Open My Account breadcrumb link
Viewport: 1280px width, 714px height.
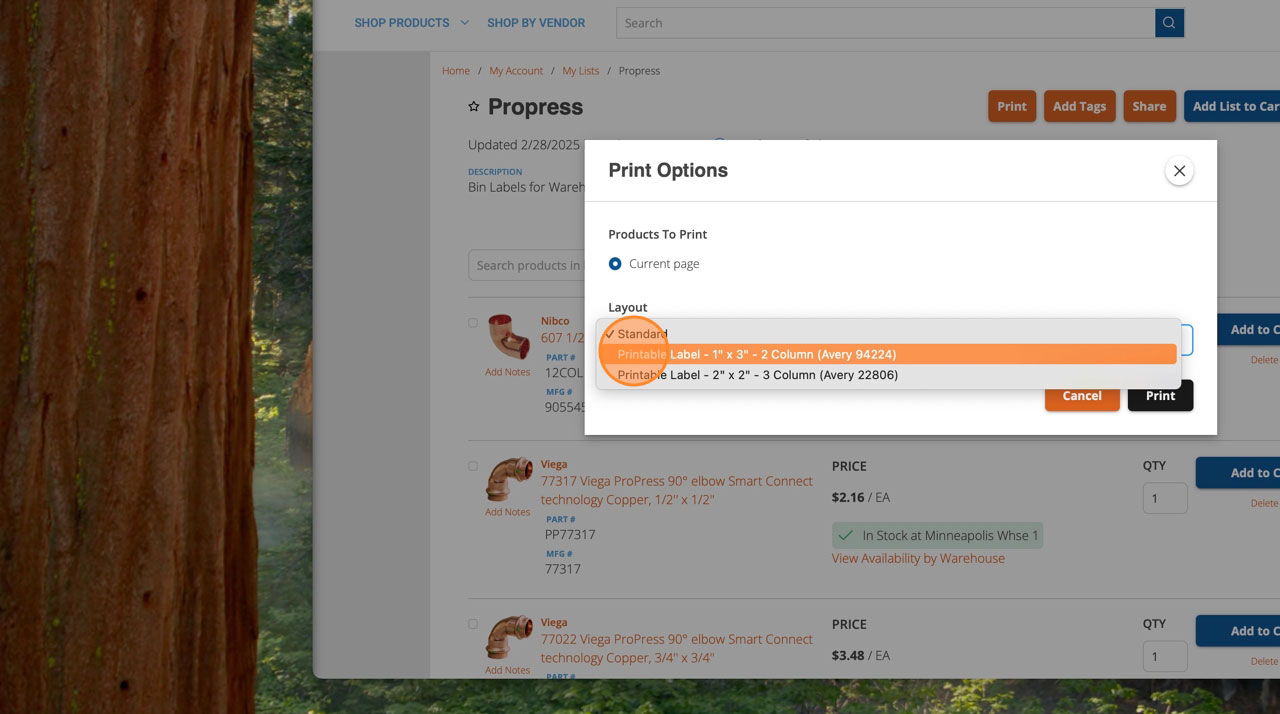pyautogui.click(x=516, y=71)
